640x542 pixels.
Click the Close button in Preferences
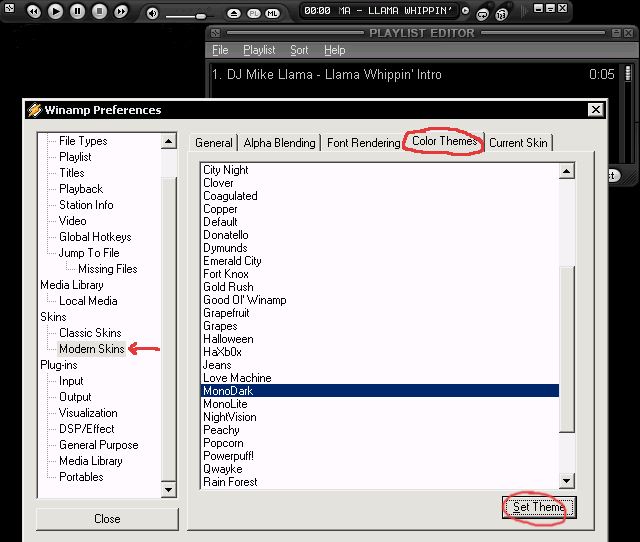[x=107, y=519]
